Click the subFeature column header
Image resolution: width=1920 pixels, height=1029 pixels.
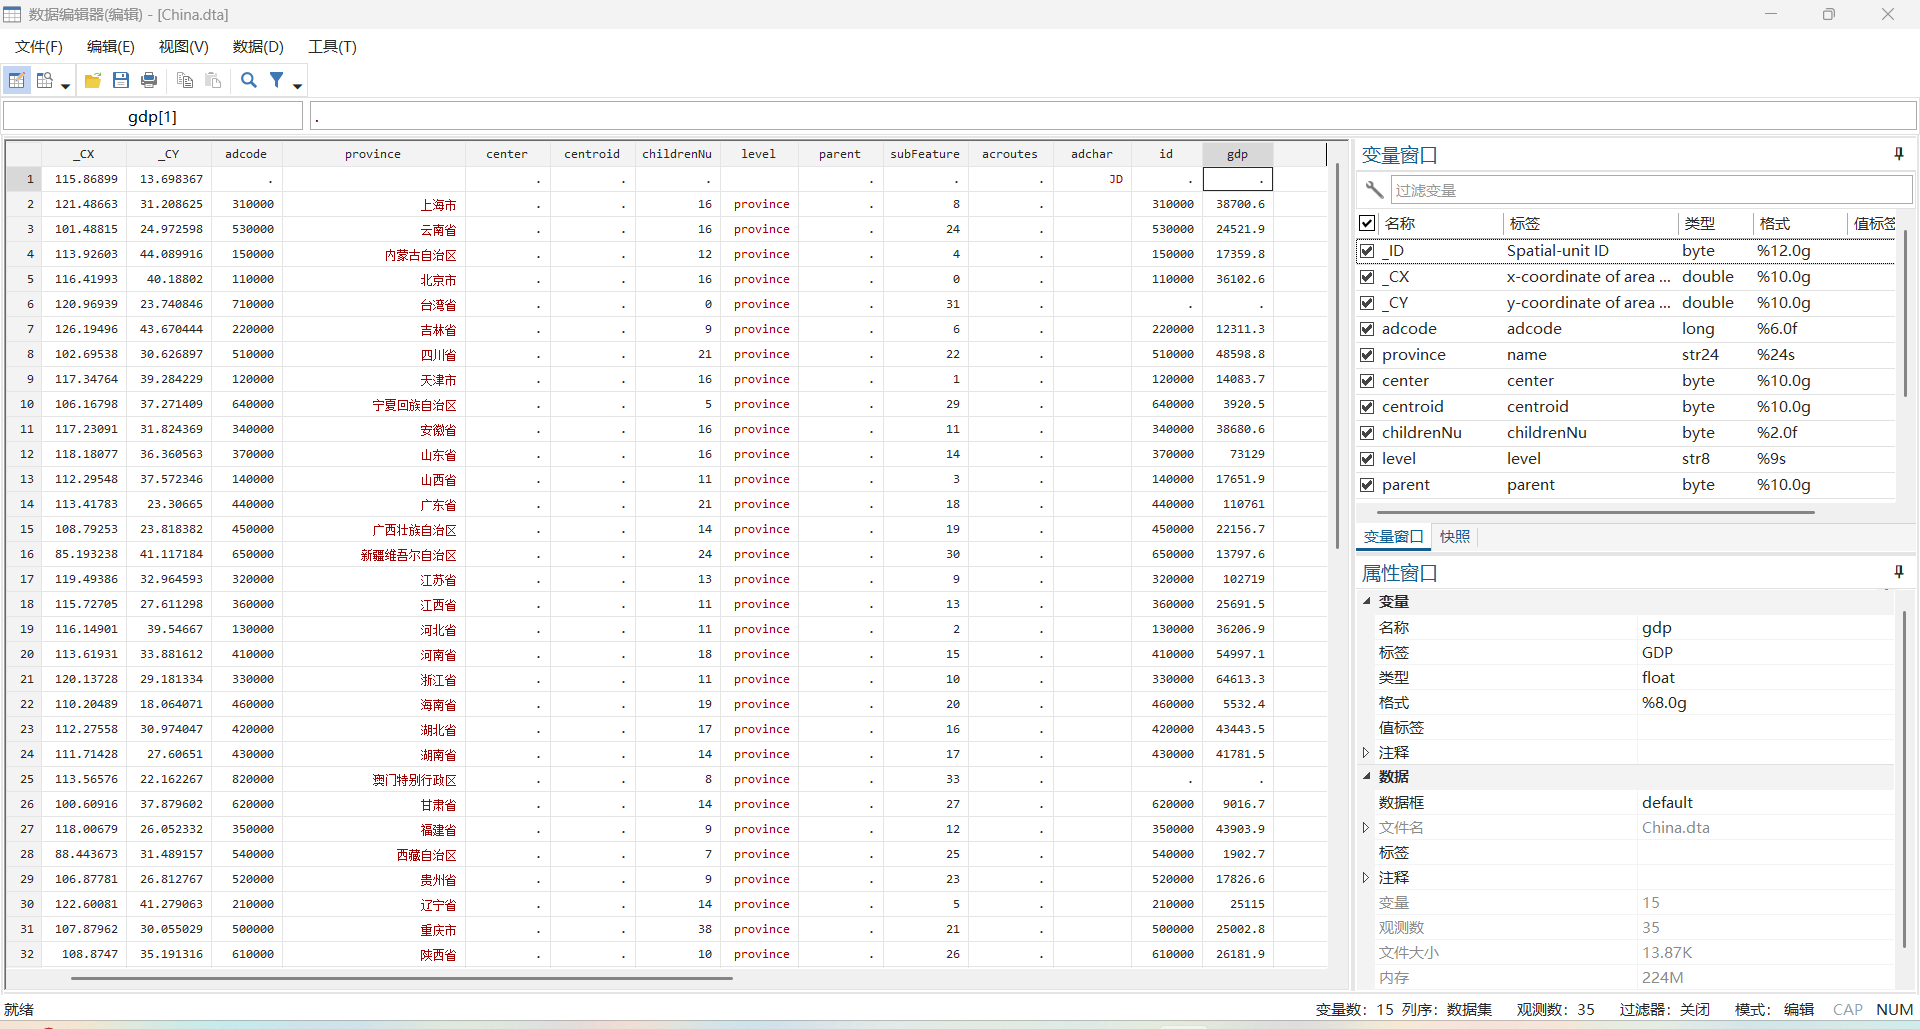coord(925,154)
